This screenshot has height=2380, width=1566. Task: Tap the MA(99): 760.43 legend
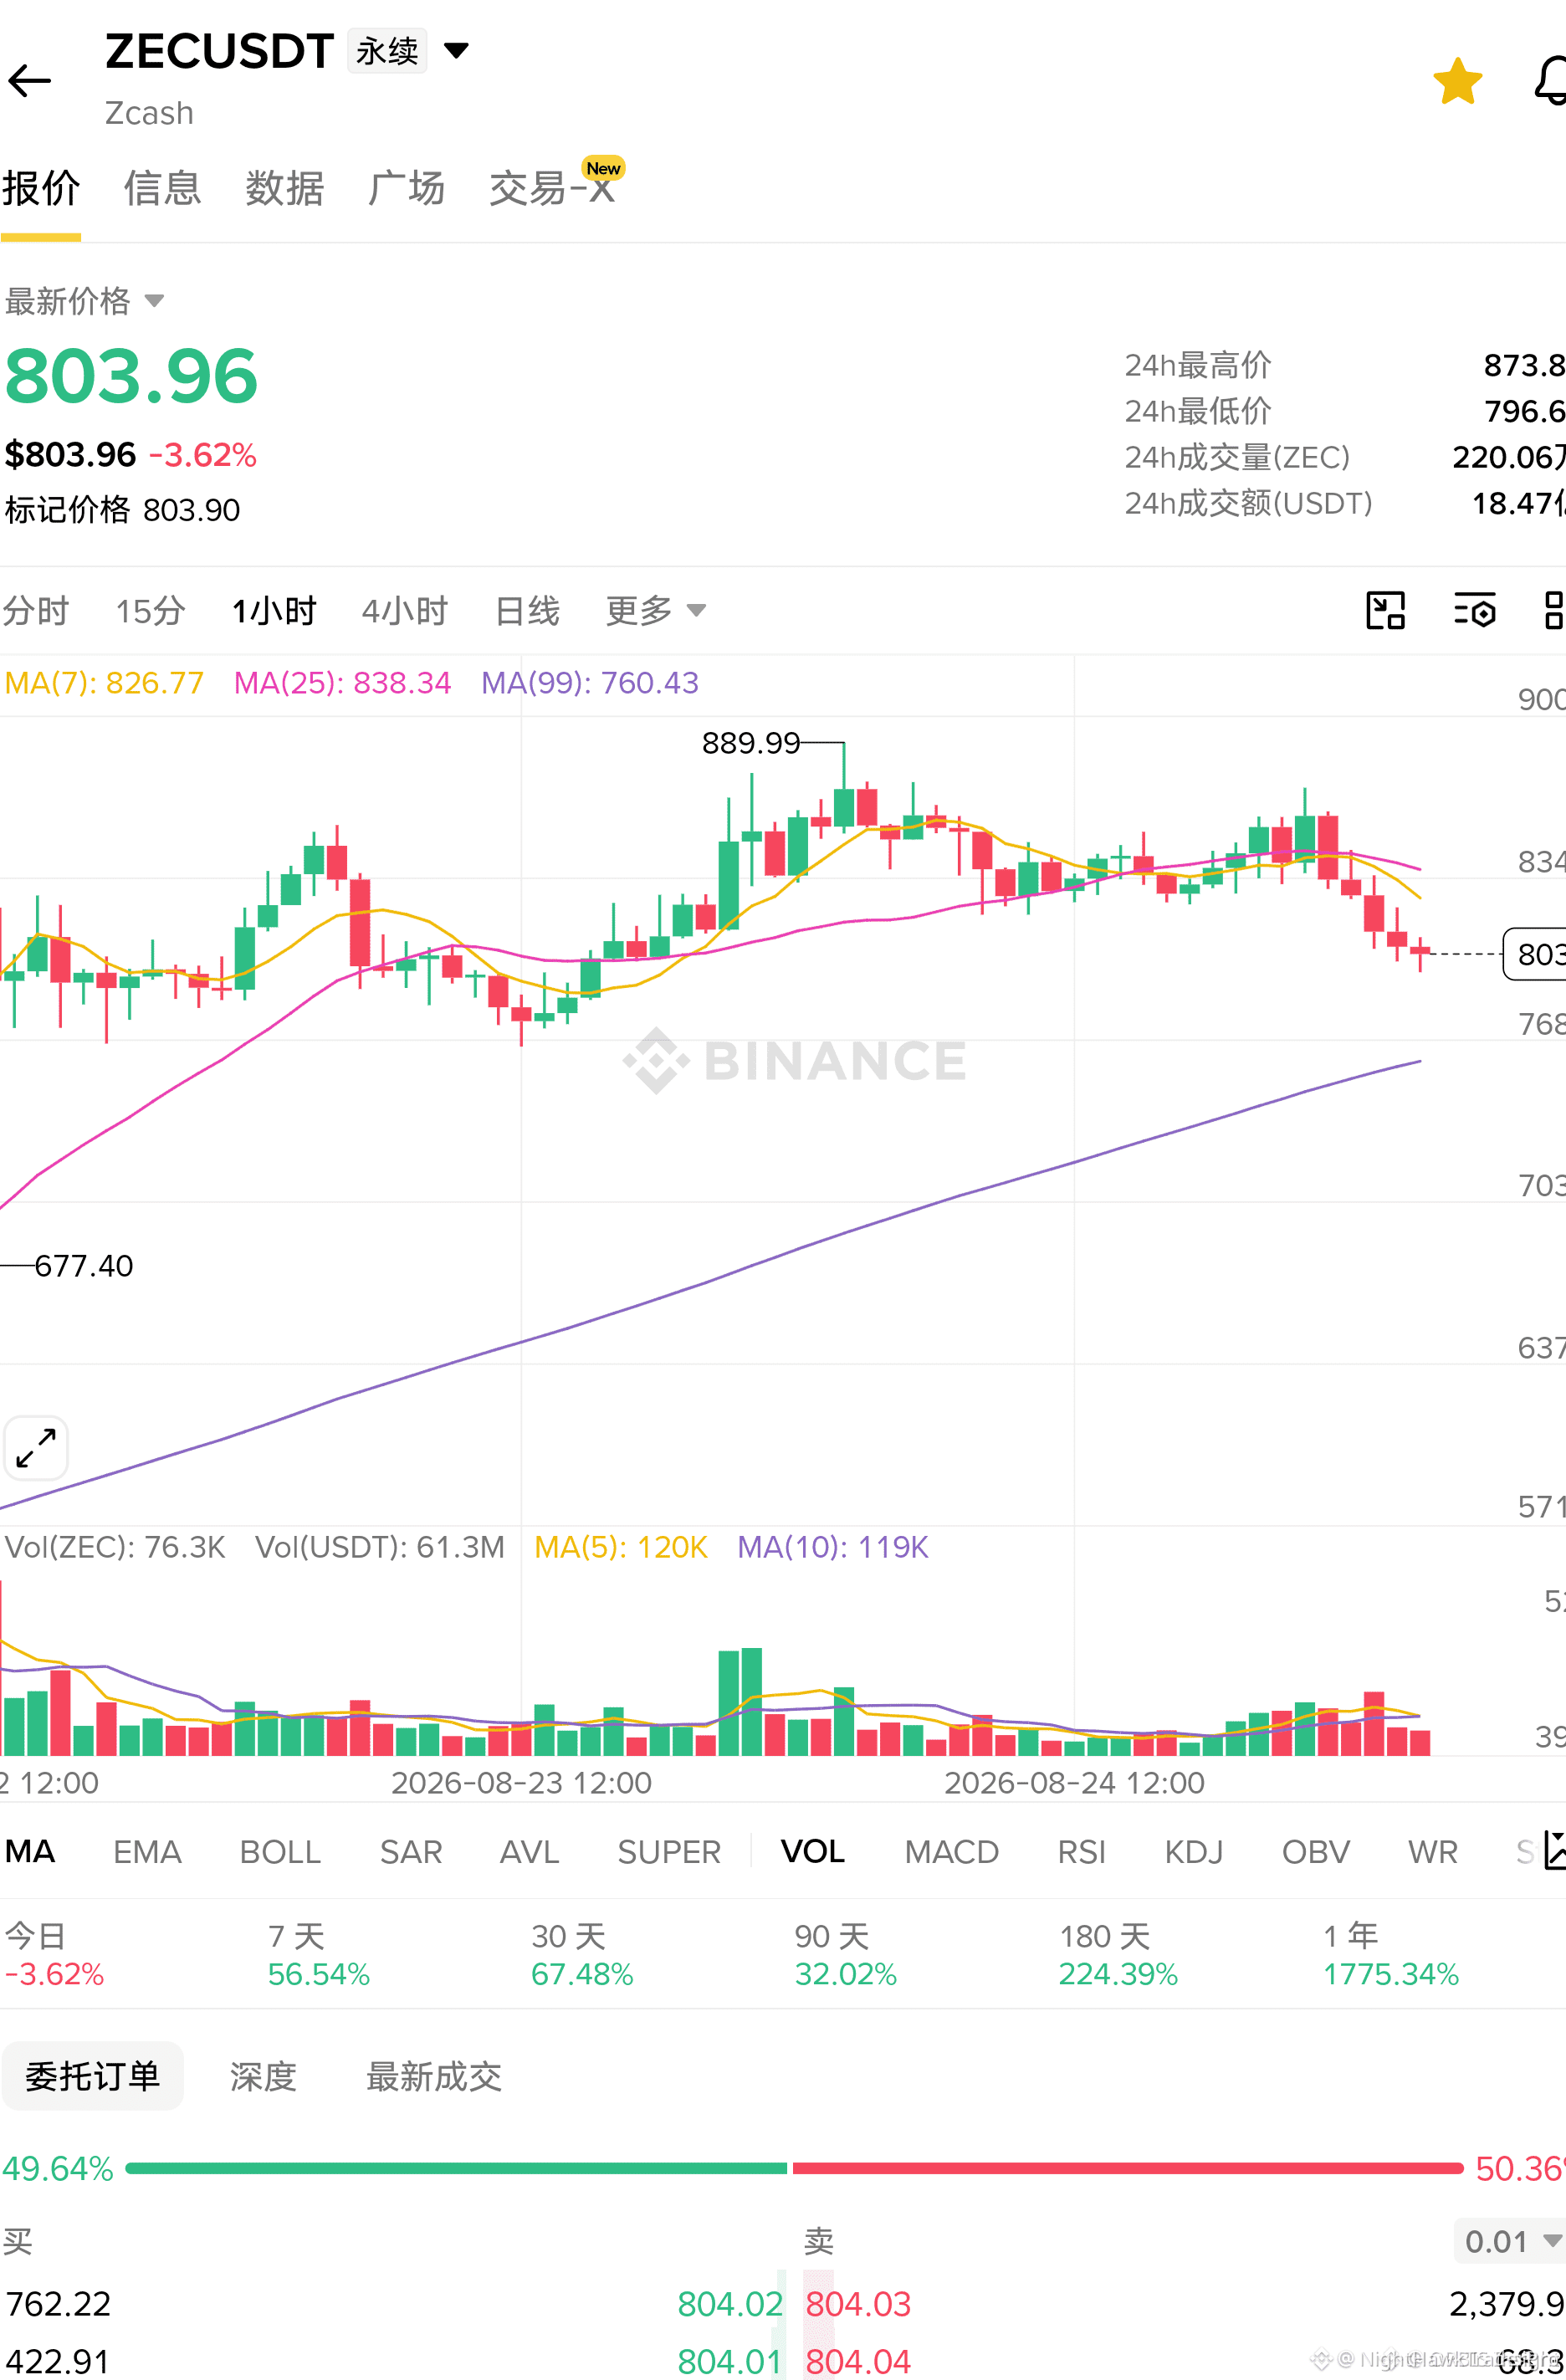point(590,683)
